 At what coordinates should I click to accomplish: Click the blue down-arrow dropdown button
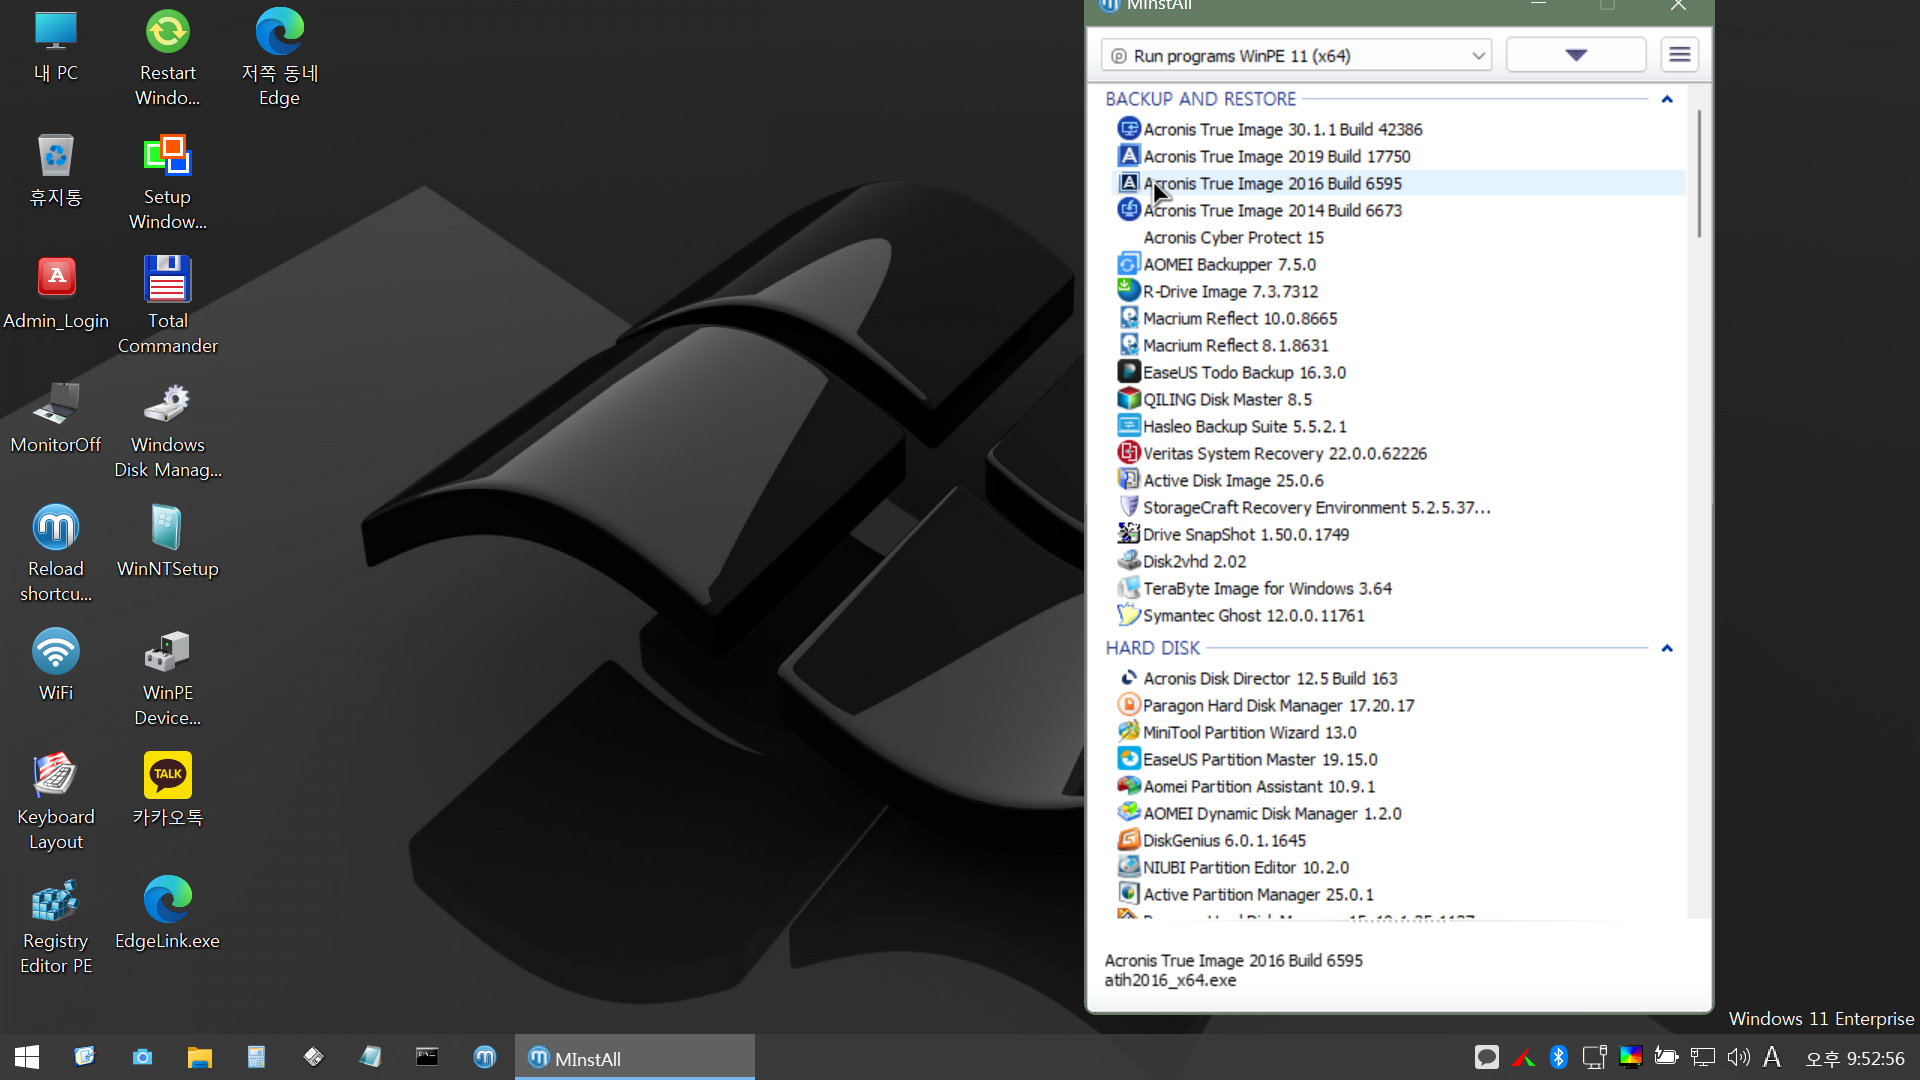pyautogui.click(x=1575, y=56)
